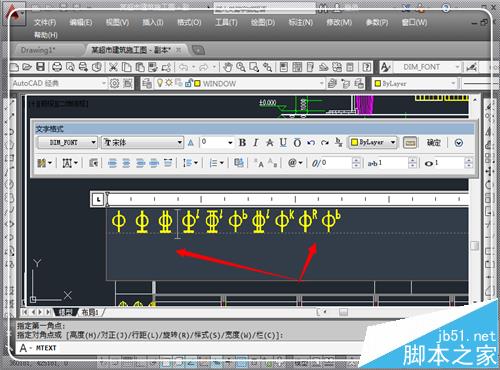This screenshot has width=500, height=370.
Task: Click the undo arrow in Text Formatting toolbar
Action: [311, 143]
